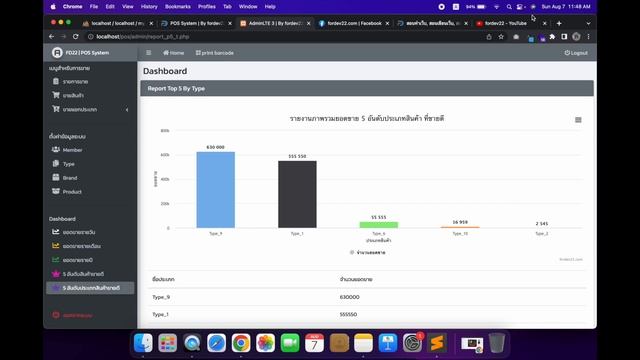
Task: Reload the page with Chrome refresh icon
Action: 76,36
